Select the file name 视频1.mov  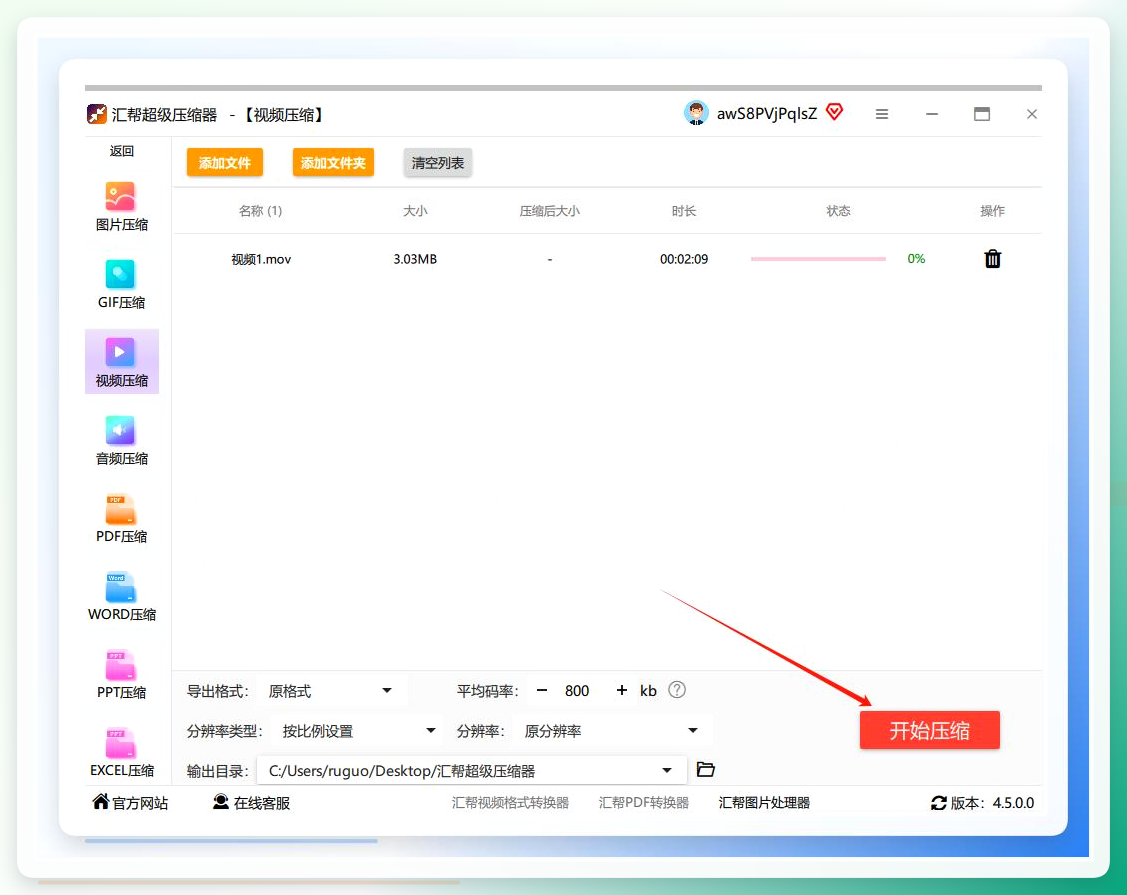[x=261, y=260]
